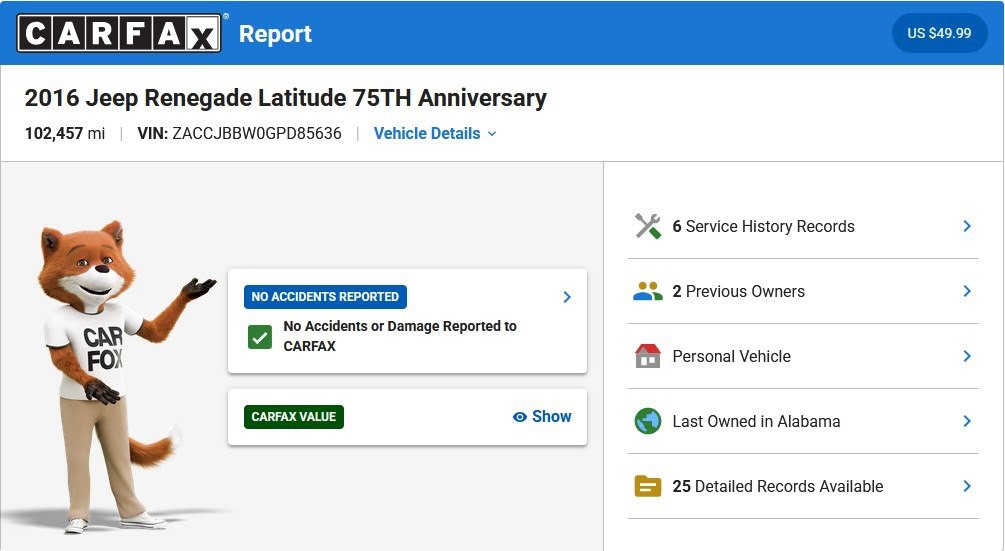This screenshot has height=551, width=1005.
Task: Show the hidden CARFAX value
Action: (542, 416)
